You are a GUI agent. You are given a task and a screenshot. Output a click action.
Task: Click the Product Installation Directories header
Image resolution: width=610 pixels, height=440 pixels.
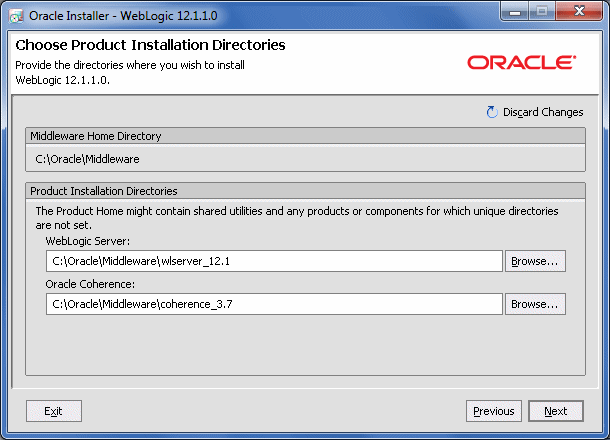tap(305, 191)
